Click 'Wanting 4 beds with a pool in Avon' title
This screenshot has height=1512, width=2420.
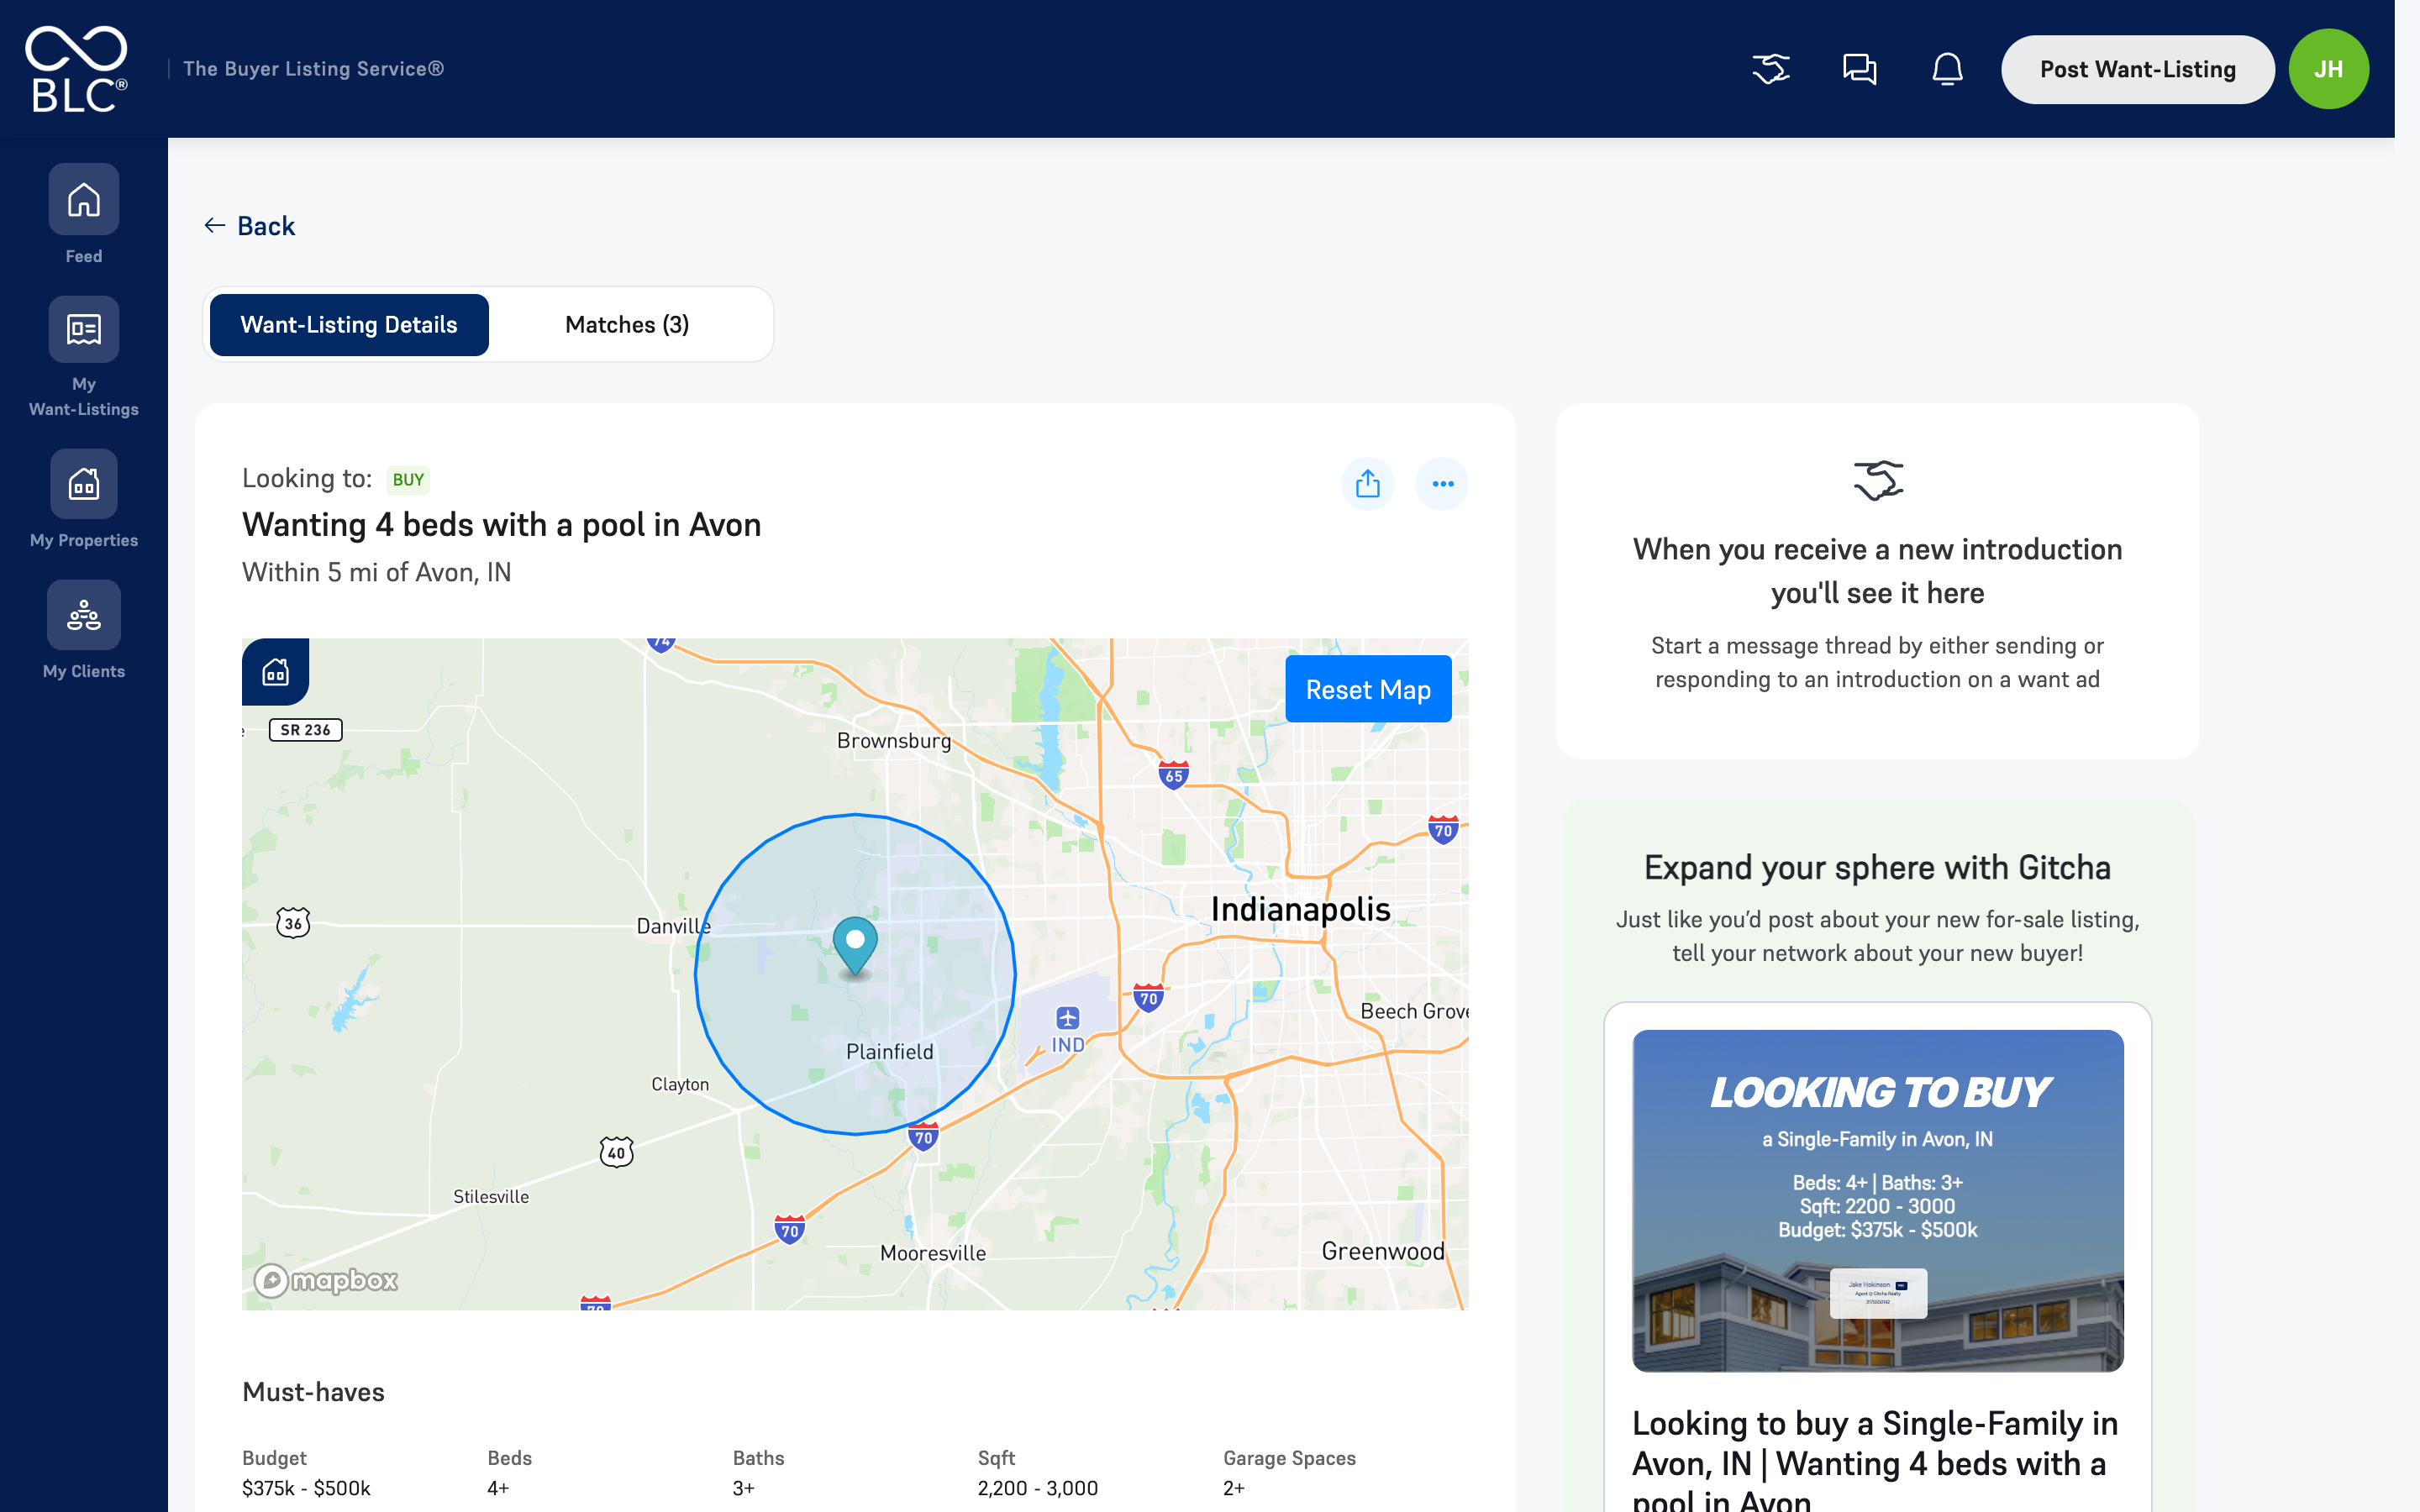pos(502,525)
